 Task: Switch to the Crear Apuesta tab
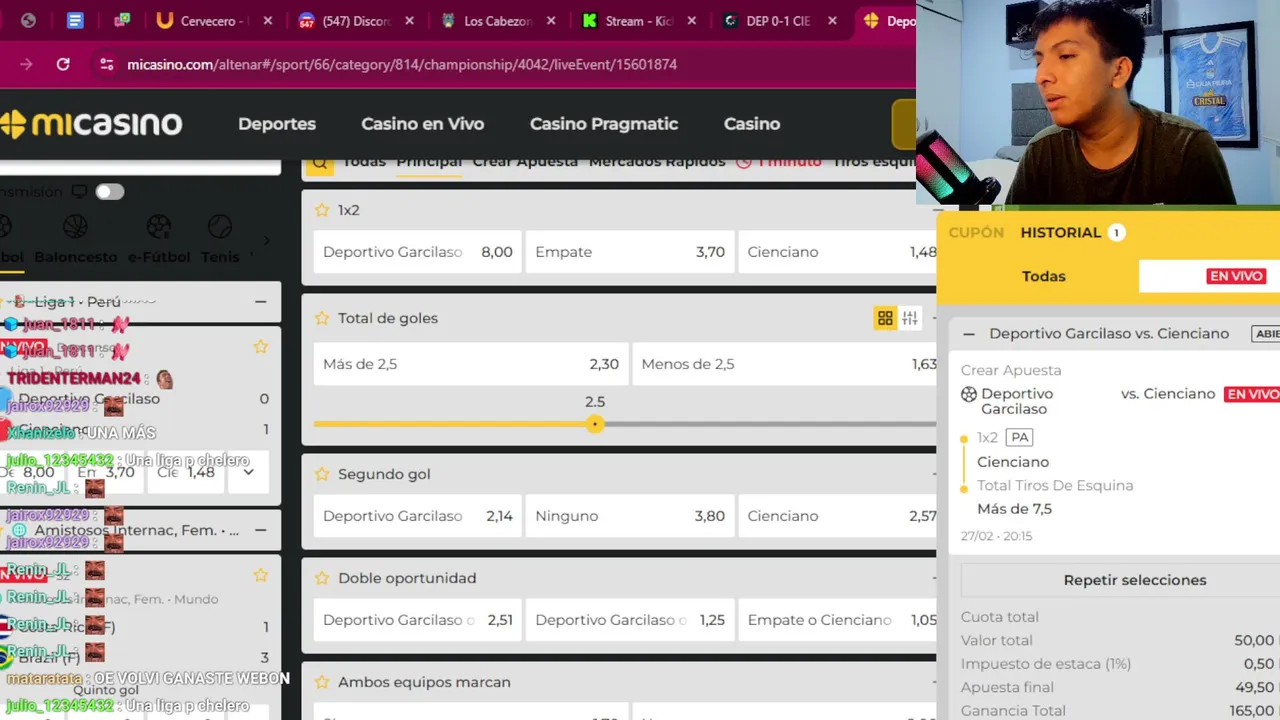coord(525,162)
